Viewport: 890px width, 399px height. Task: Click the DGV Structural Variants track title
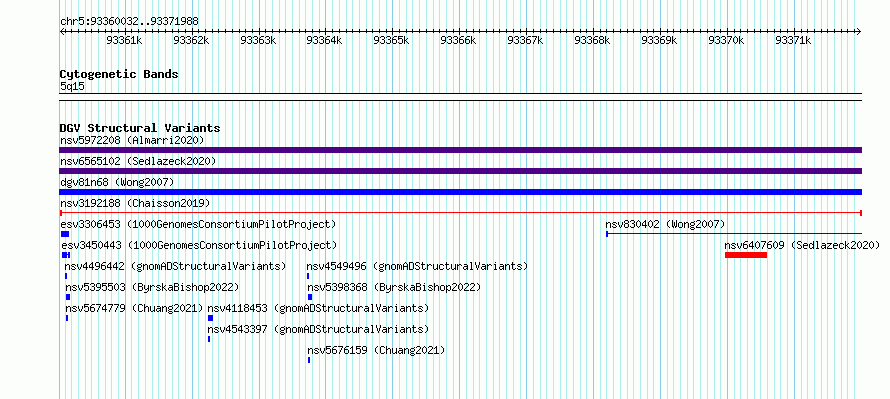coord(140,128)
